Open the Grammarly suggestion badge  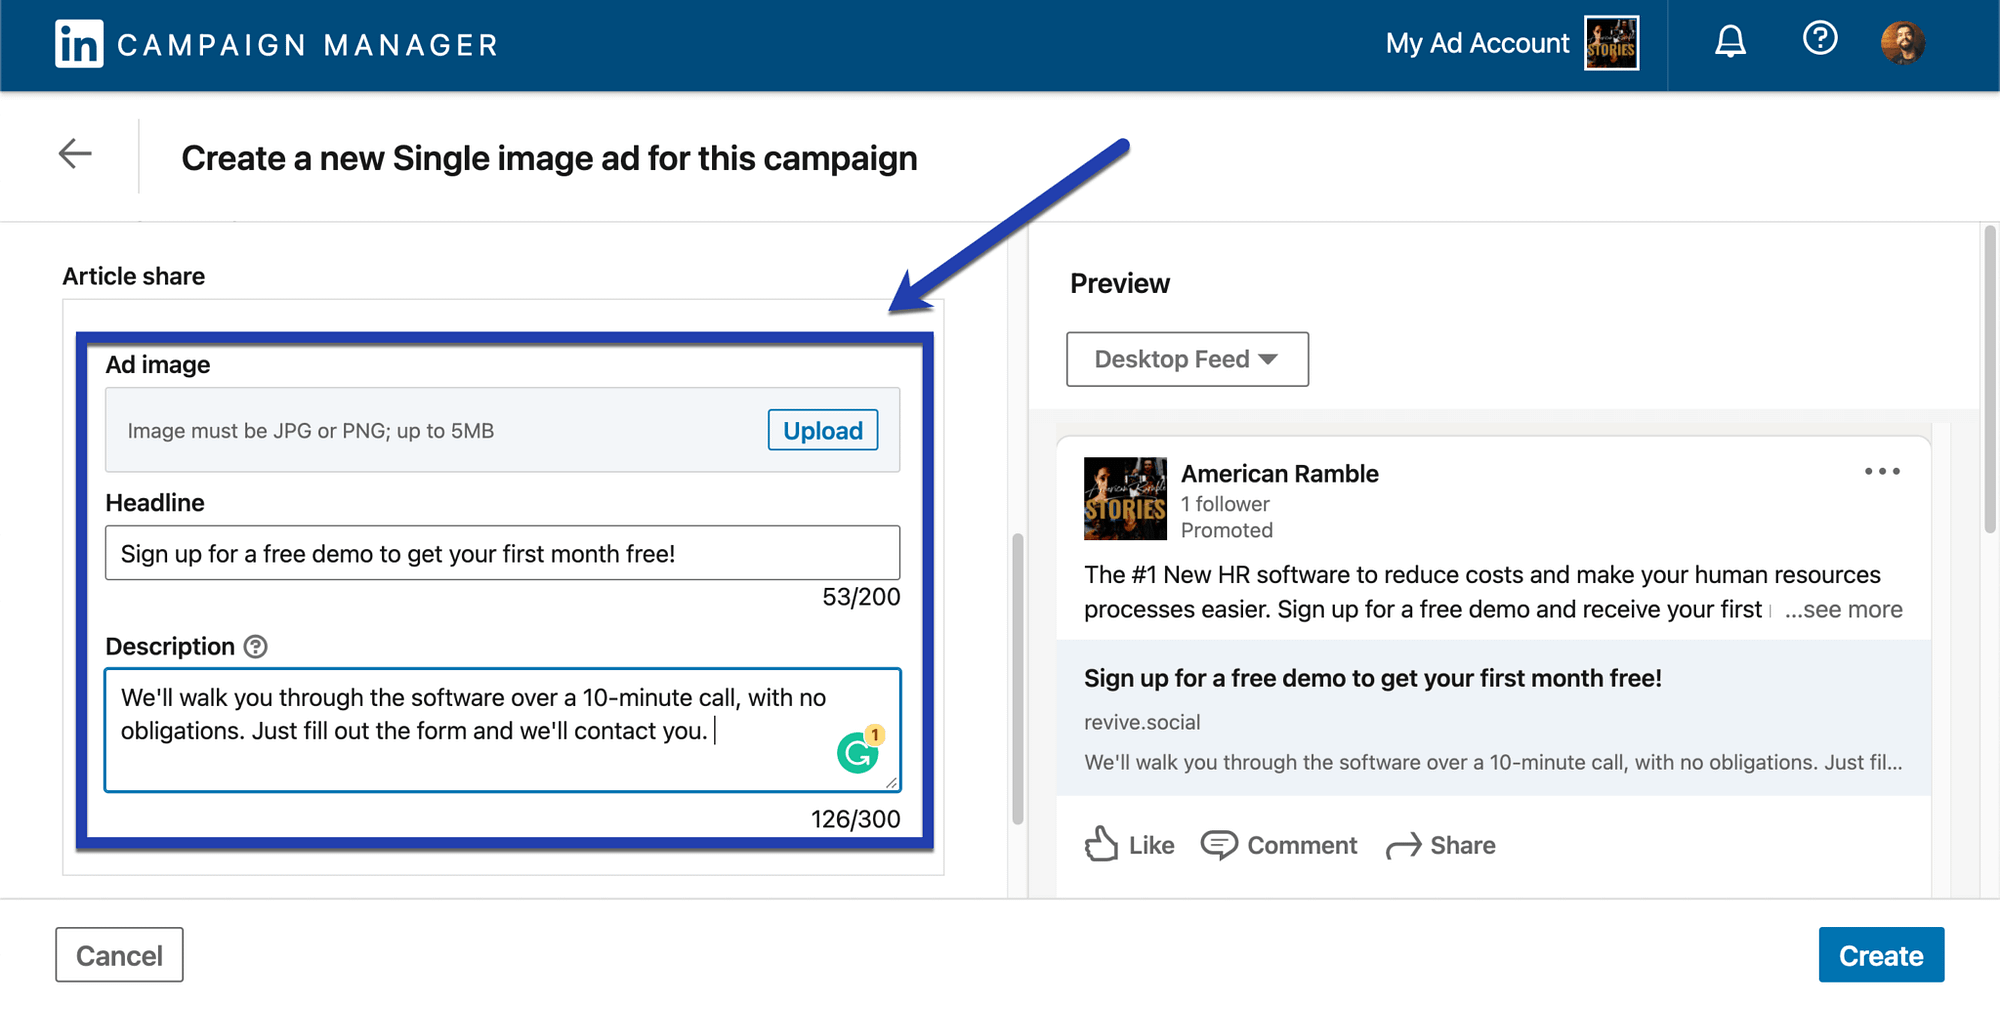coord(860,750)
